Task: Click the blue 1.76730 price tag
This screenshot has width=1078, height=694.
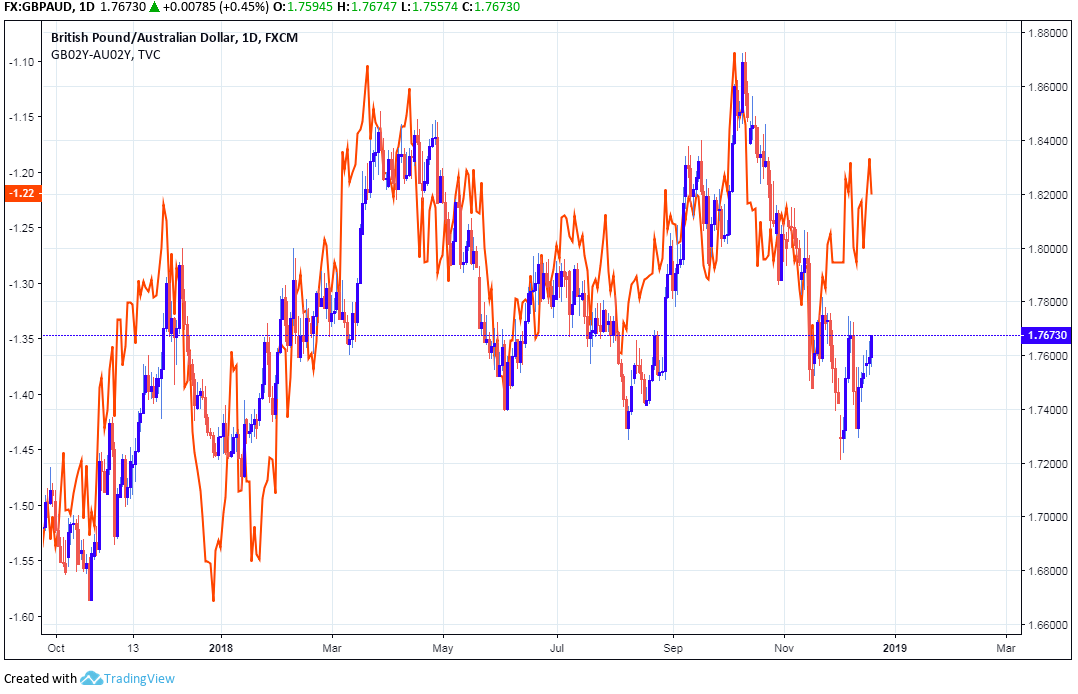Action: (1047, 335)
